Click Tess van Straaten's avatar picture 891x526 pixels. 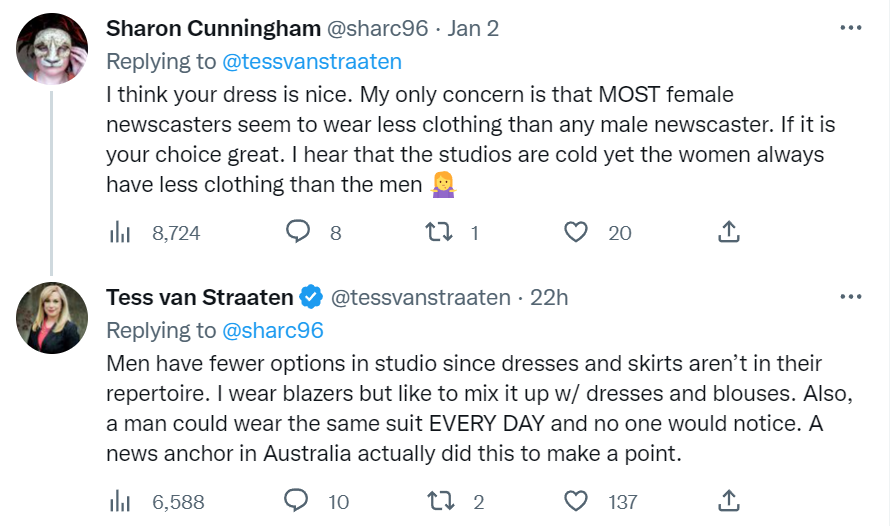pos(52,318)
